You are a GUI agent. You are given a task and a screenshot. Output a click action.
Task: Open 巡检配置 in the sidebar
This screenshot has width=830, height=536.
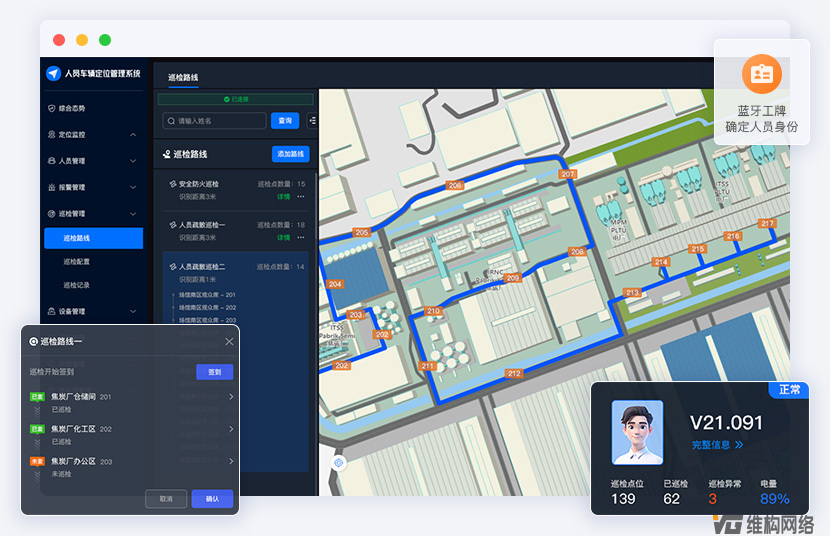[x=77, y=262]
